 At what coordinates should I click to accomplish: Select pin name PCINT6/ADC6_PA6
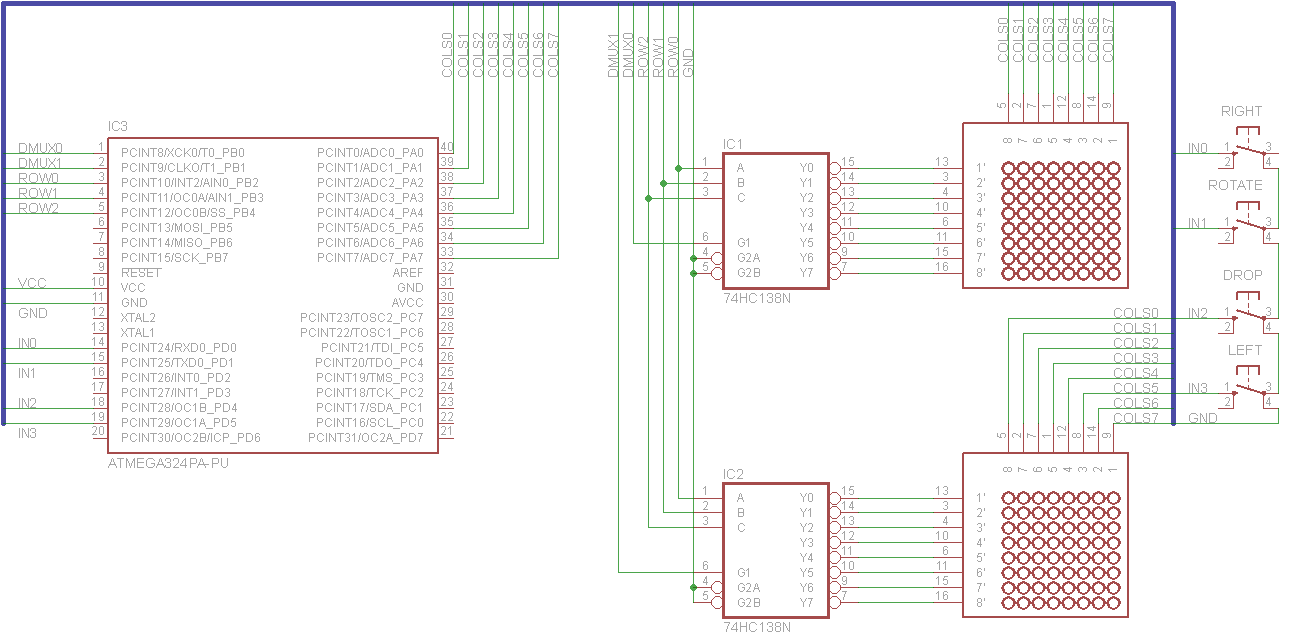click(x=370, y=242)
